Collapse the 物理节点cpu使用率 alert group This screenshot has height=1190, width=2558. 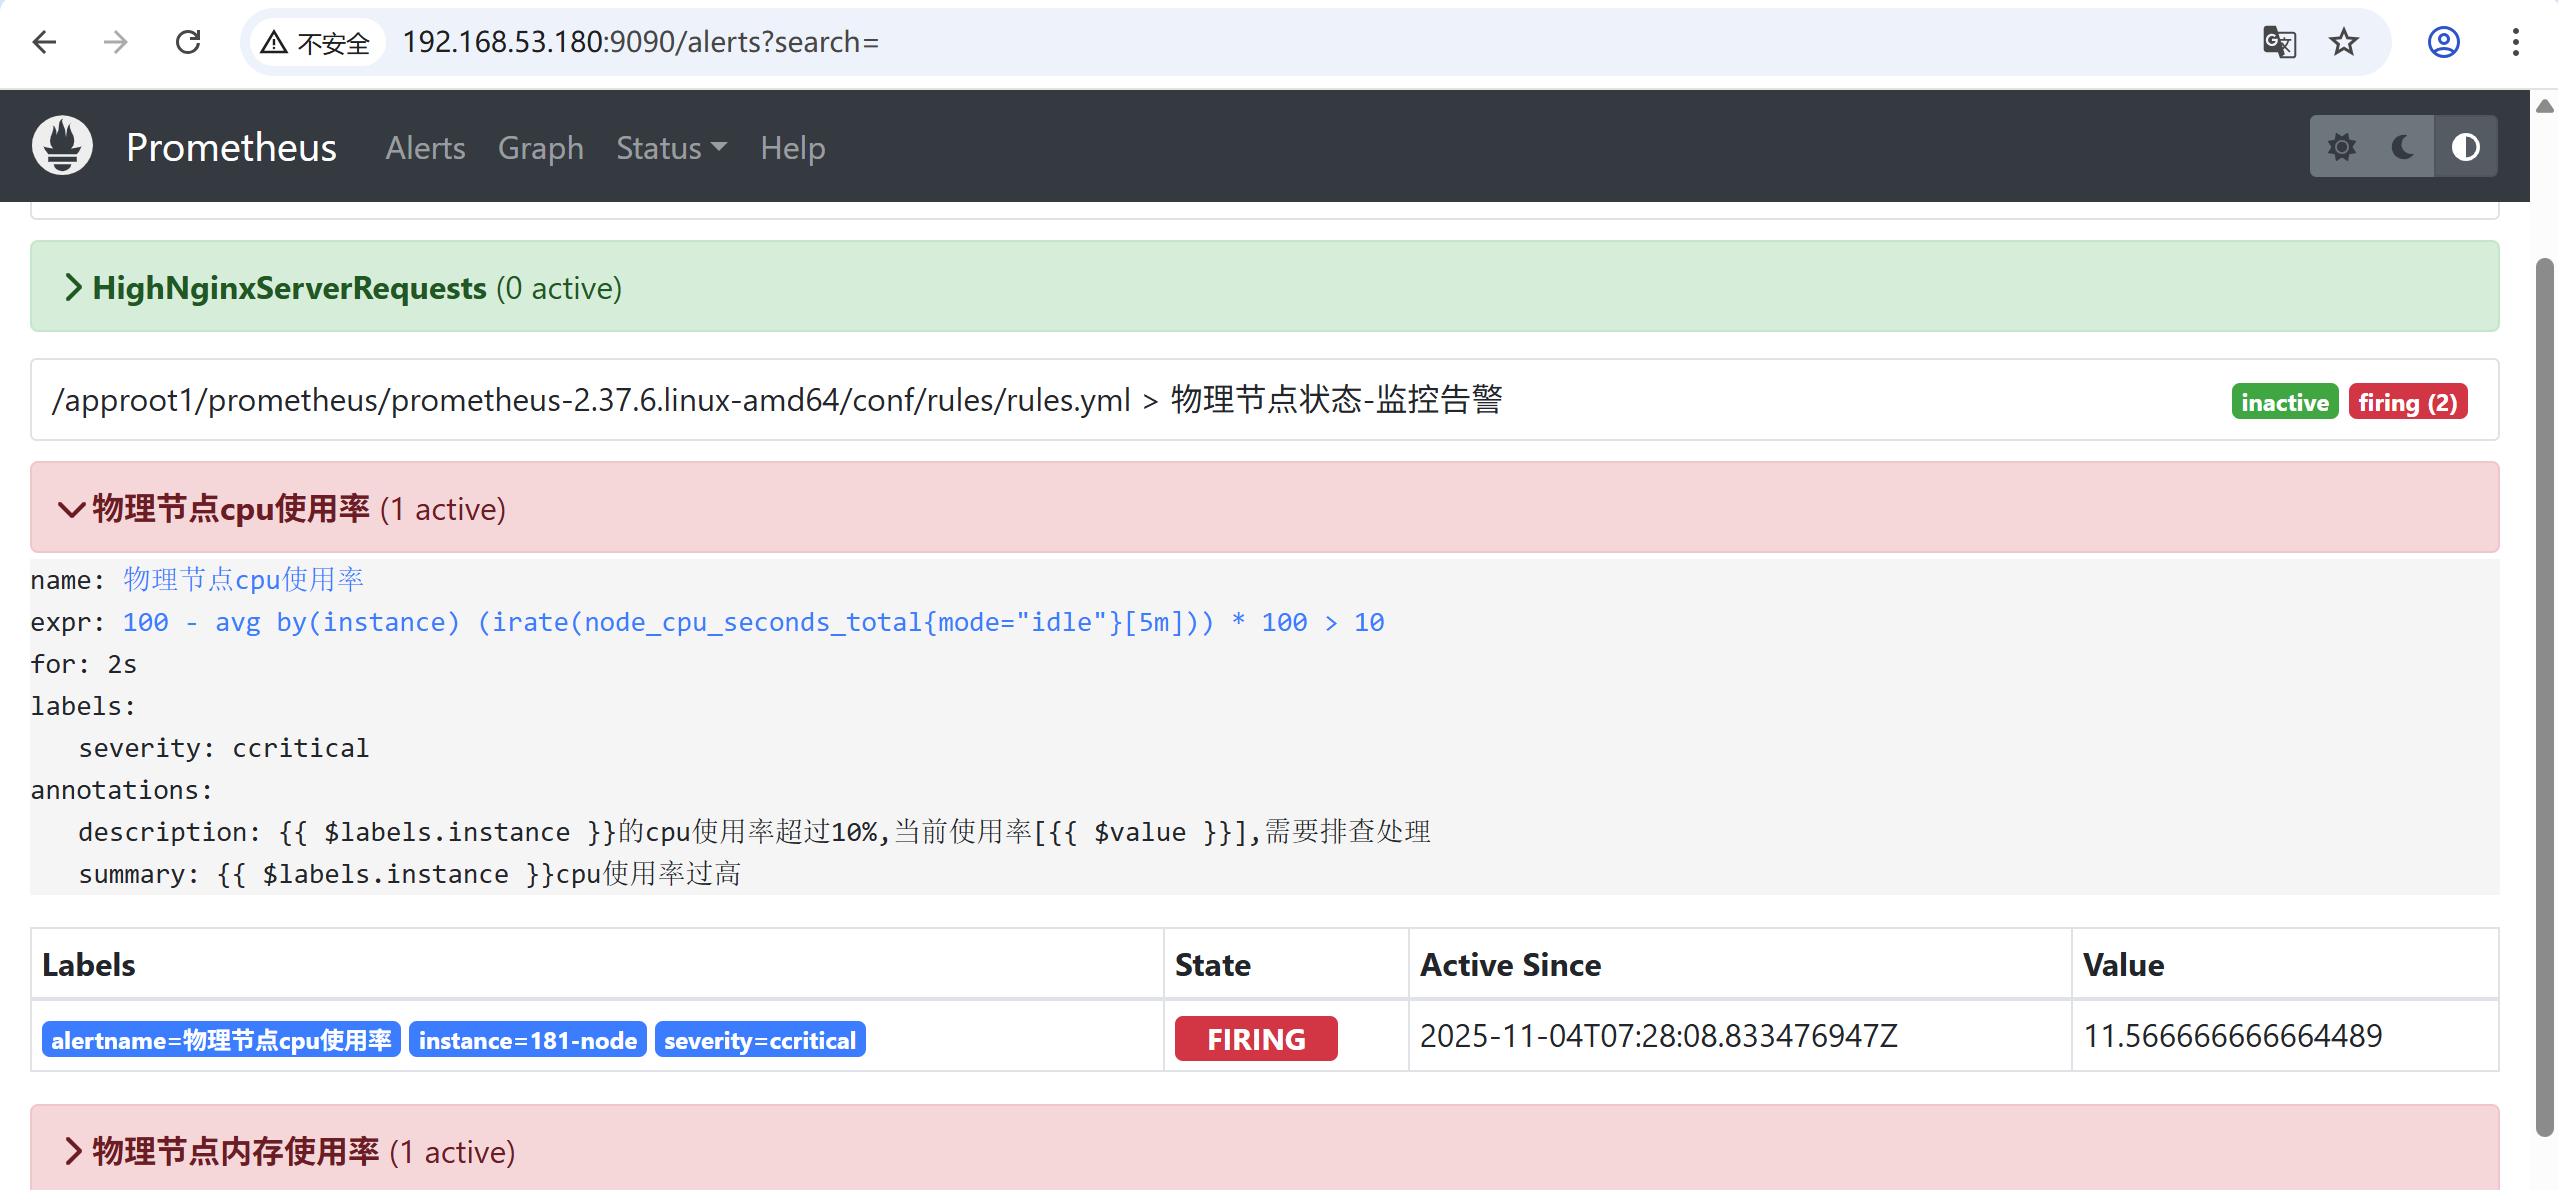[x=232, y=509]
